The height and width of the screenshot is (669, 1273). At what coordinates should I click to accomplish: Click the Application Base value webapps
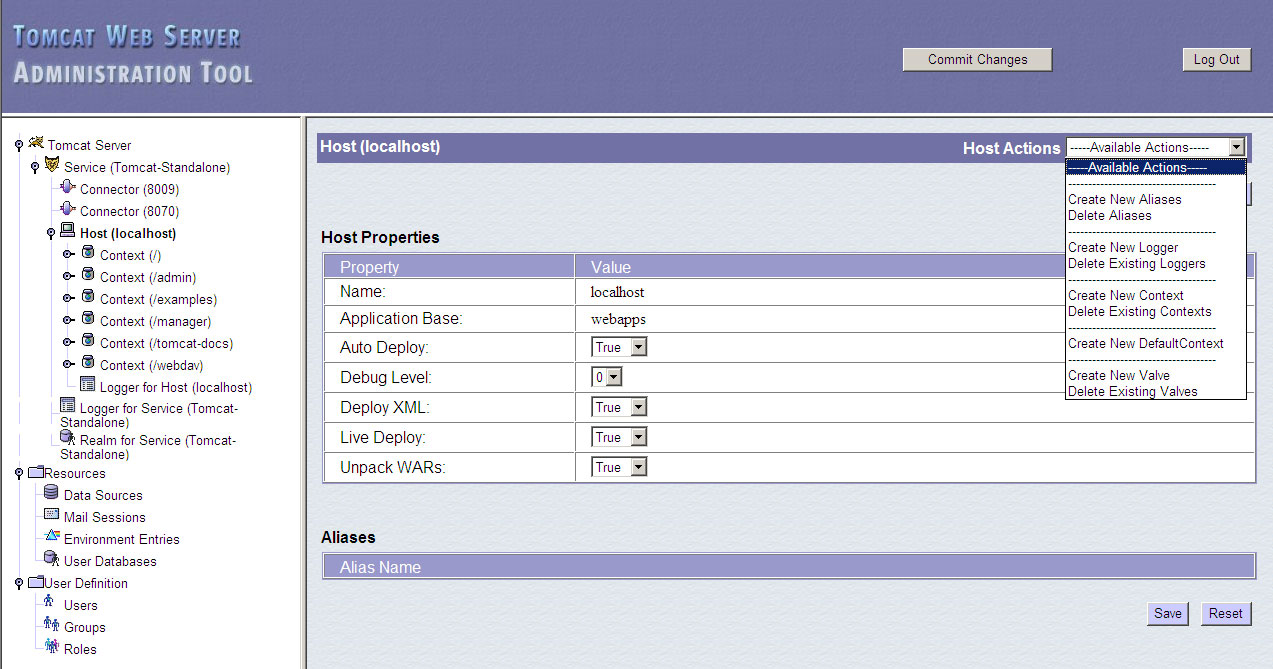tap(618, 319)
